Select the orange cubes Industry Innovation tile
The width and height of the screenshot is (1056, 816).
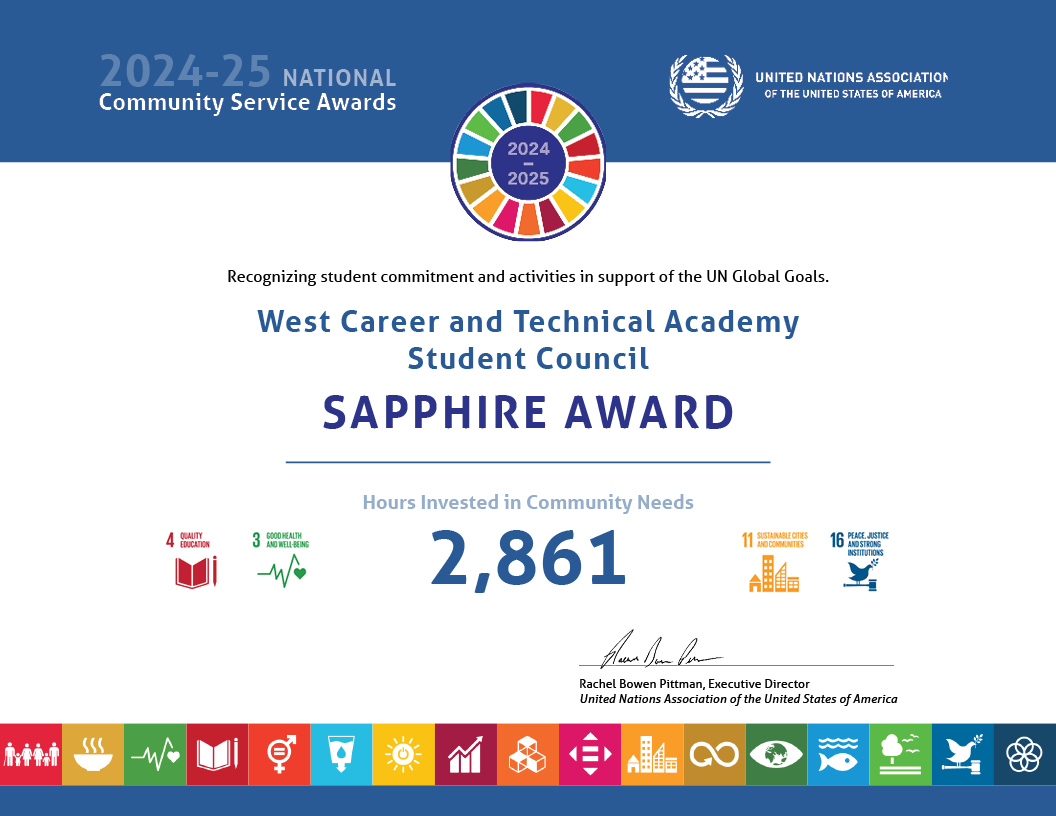coord(528,754)
